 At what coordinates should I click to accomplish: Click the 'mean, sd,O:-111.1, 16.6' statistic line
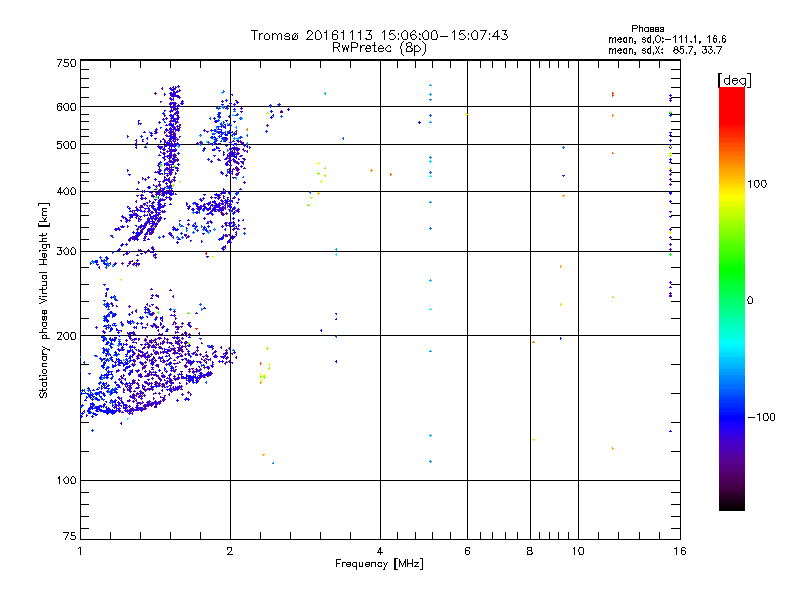[x=667, y=39]
